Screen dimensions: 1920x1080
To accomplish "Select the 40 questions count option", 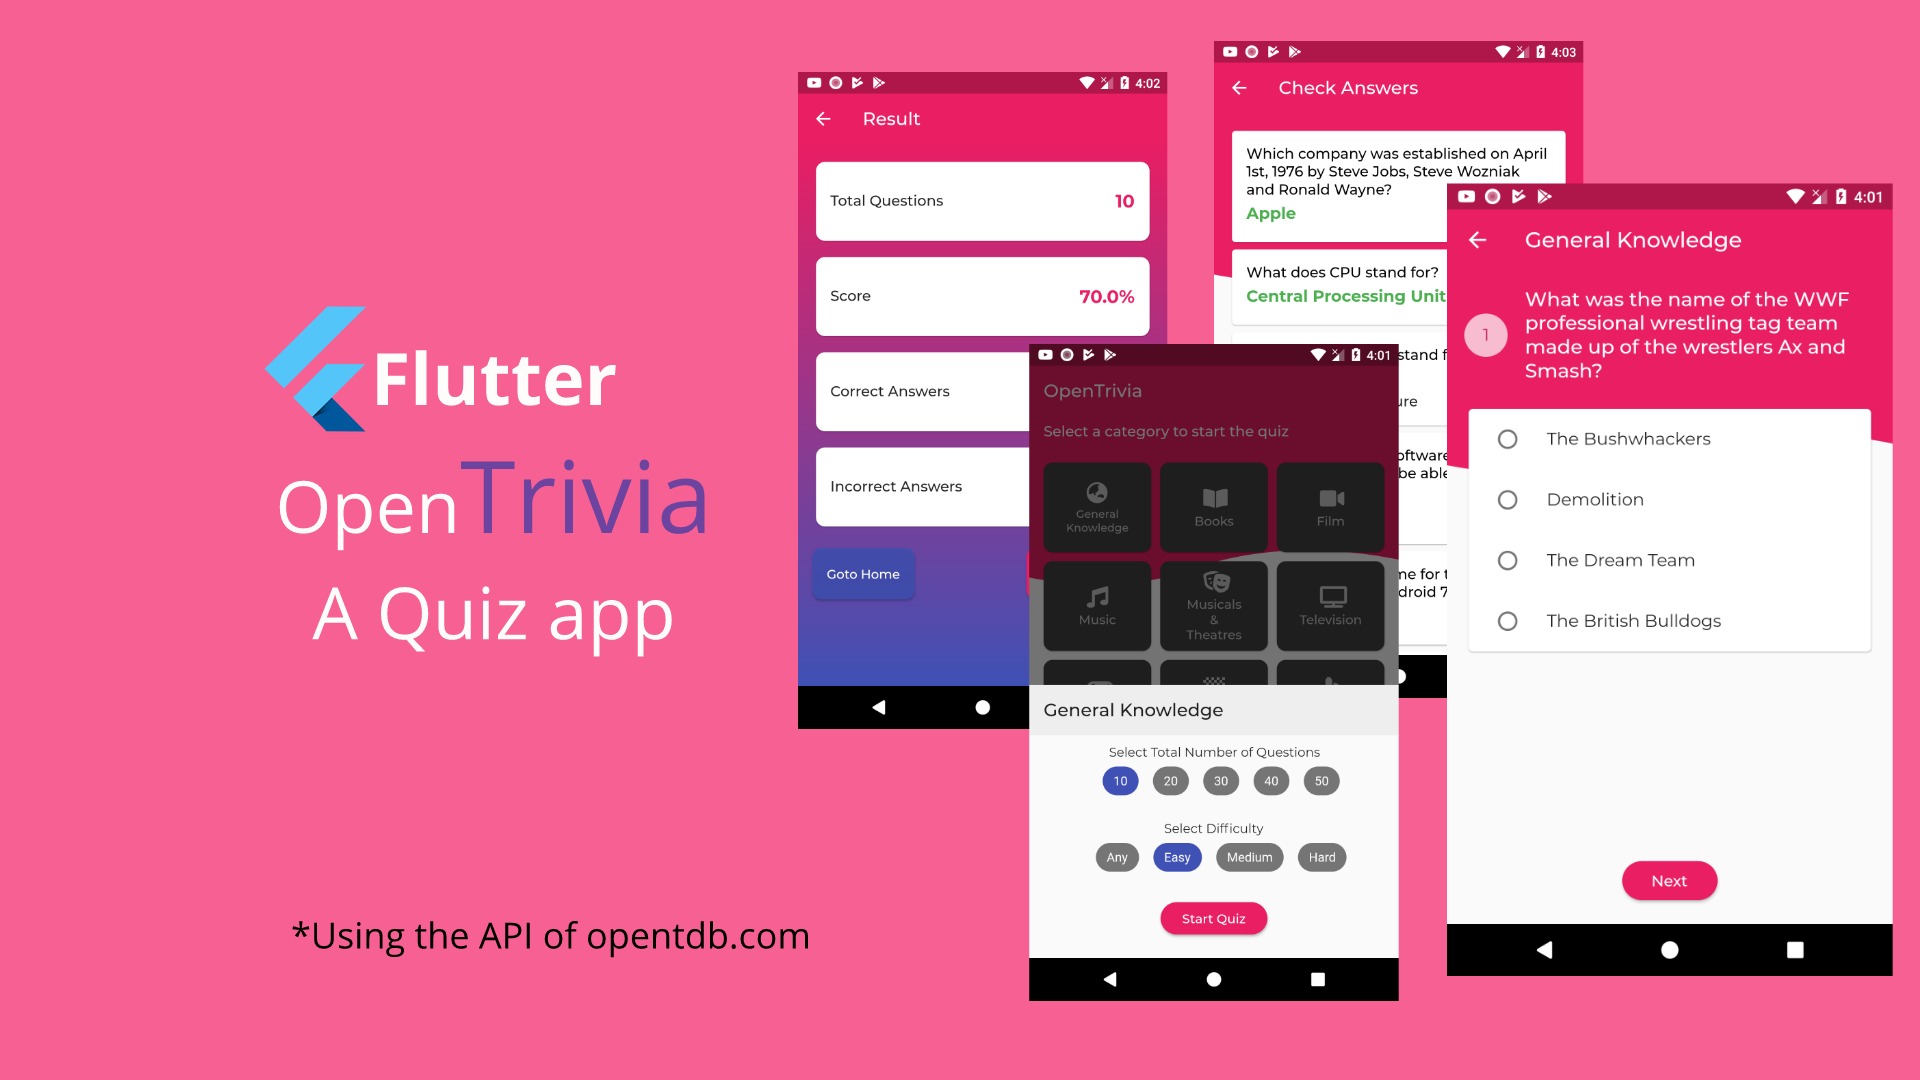I will point(1270,779).
